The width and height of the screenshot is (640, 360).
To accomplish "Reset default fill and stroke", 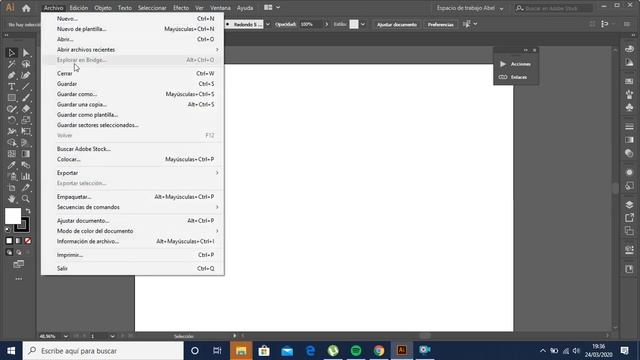I will pyautogui.click(x=7, y=229).
